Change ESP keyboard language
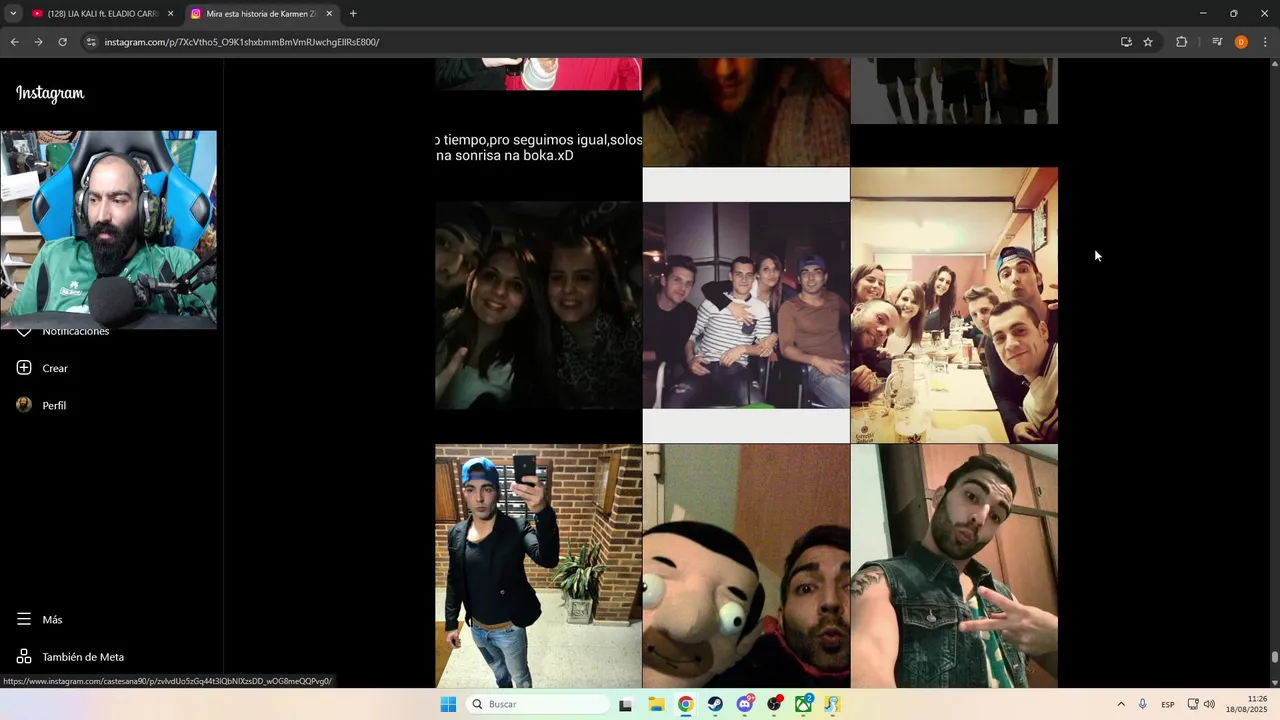Viewport: 1280px width, 720px height. point(1168,704)
